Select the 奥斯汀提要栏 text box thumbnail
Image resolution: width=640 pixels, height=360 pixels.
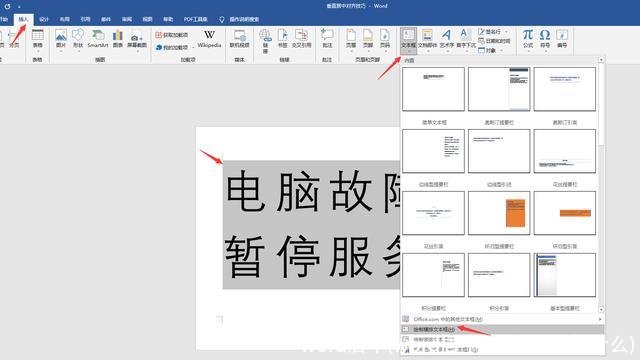(499, 89)
